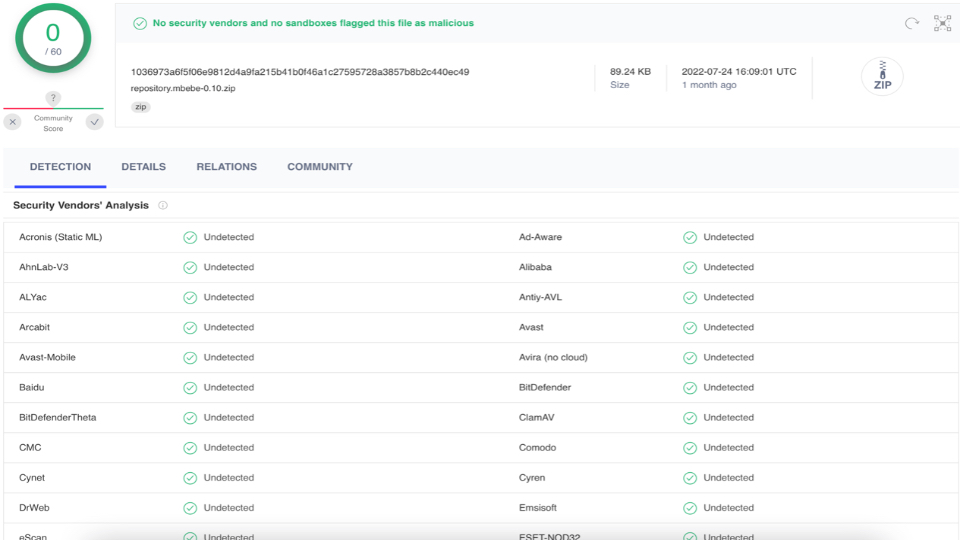Click the Undetected check icon for Ad-Aware
960x540 pixels.
(x=690, y=238)
